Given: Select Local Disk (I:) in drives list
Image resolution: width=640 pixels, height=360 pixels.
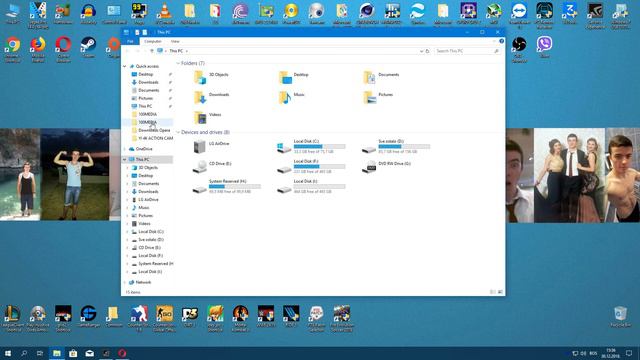Looking at the screenshot, I should [x=311, y=186].
